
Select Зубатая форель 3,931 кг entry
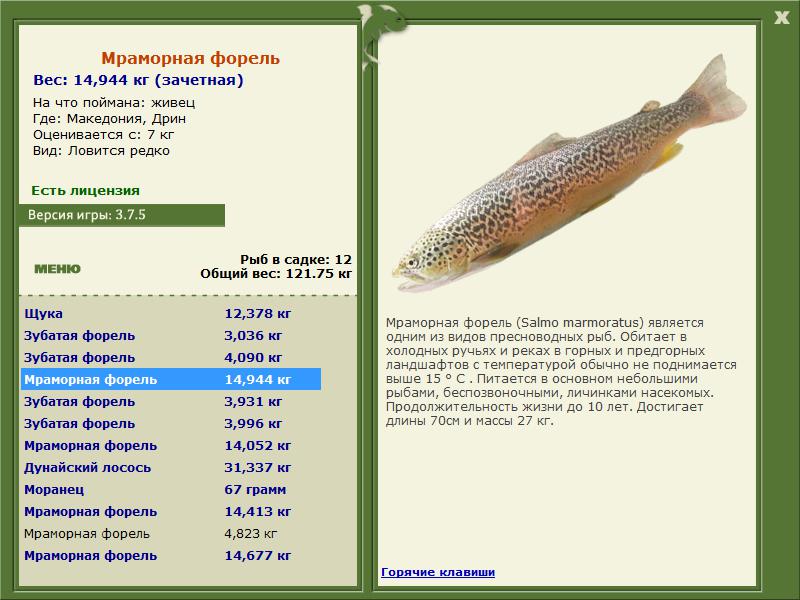pyautogui.click(x=170, y=402)
